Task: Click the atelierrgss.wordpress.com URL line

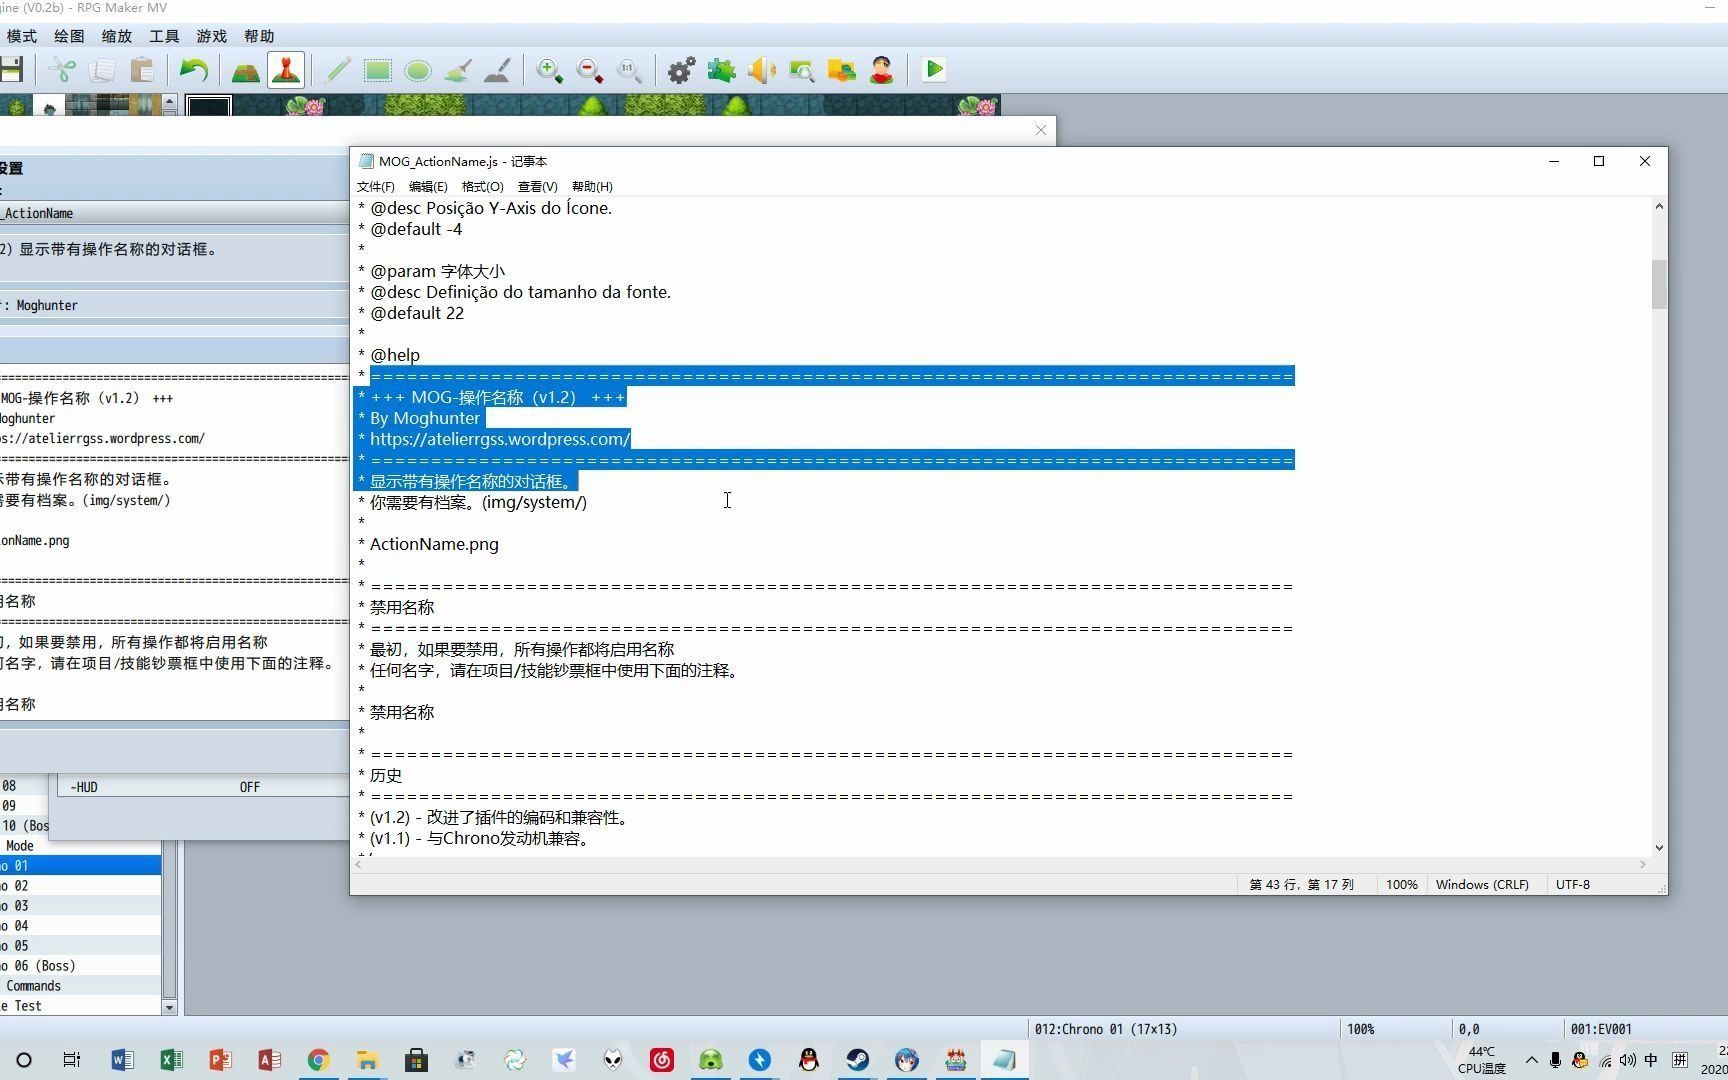Action: point(500,439)
